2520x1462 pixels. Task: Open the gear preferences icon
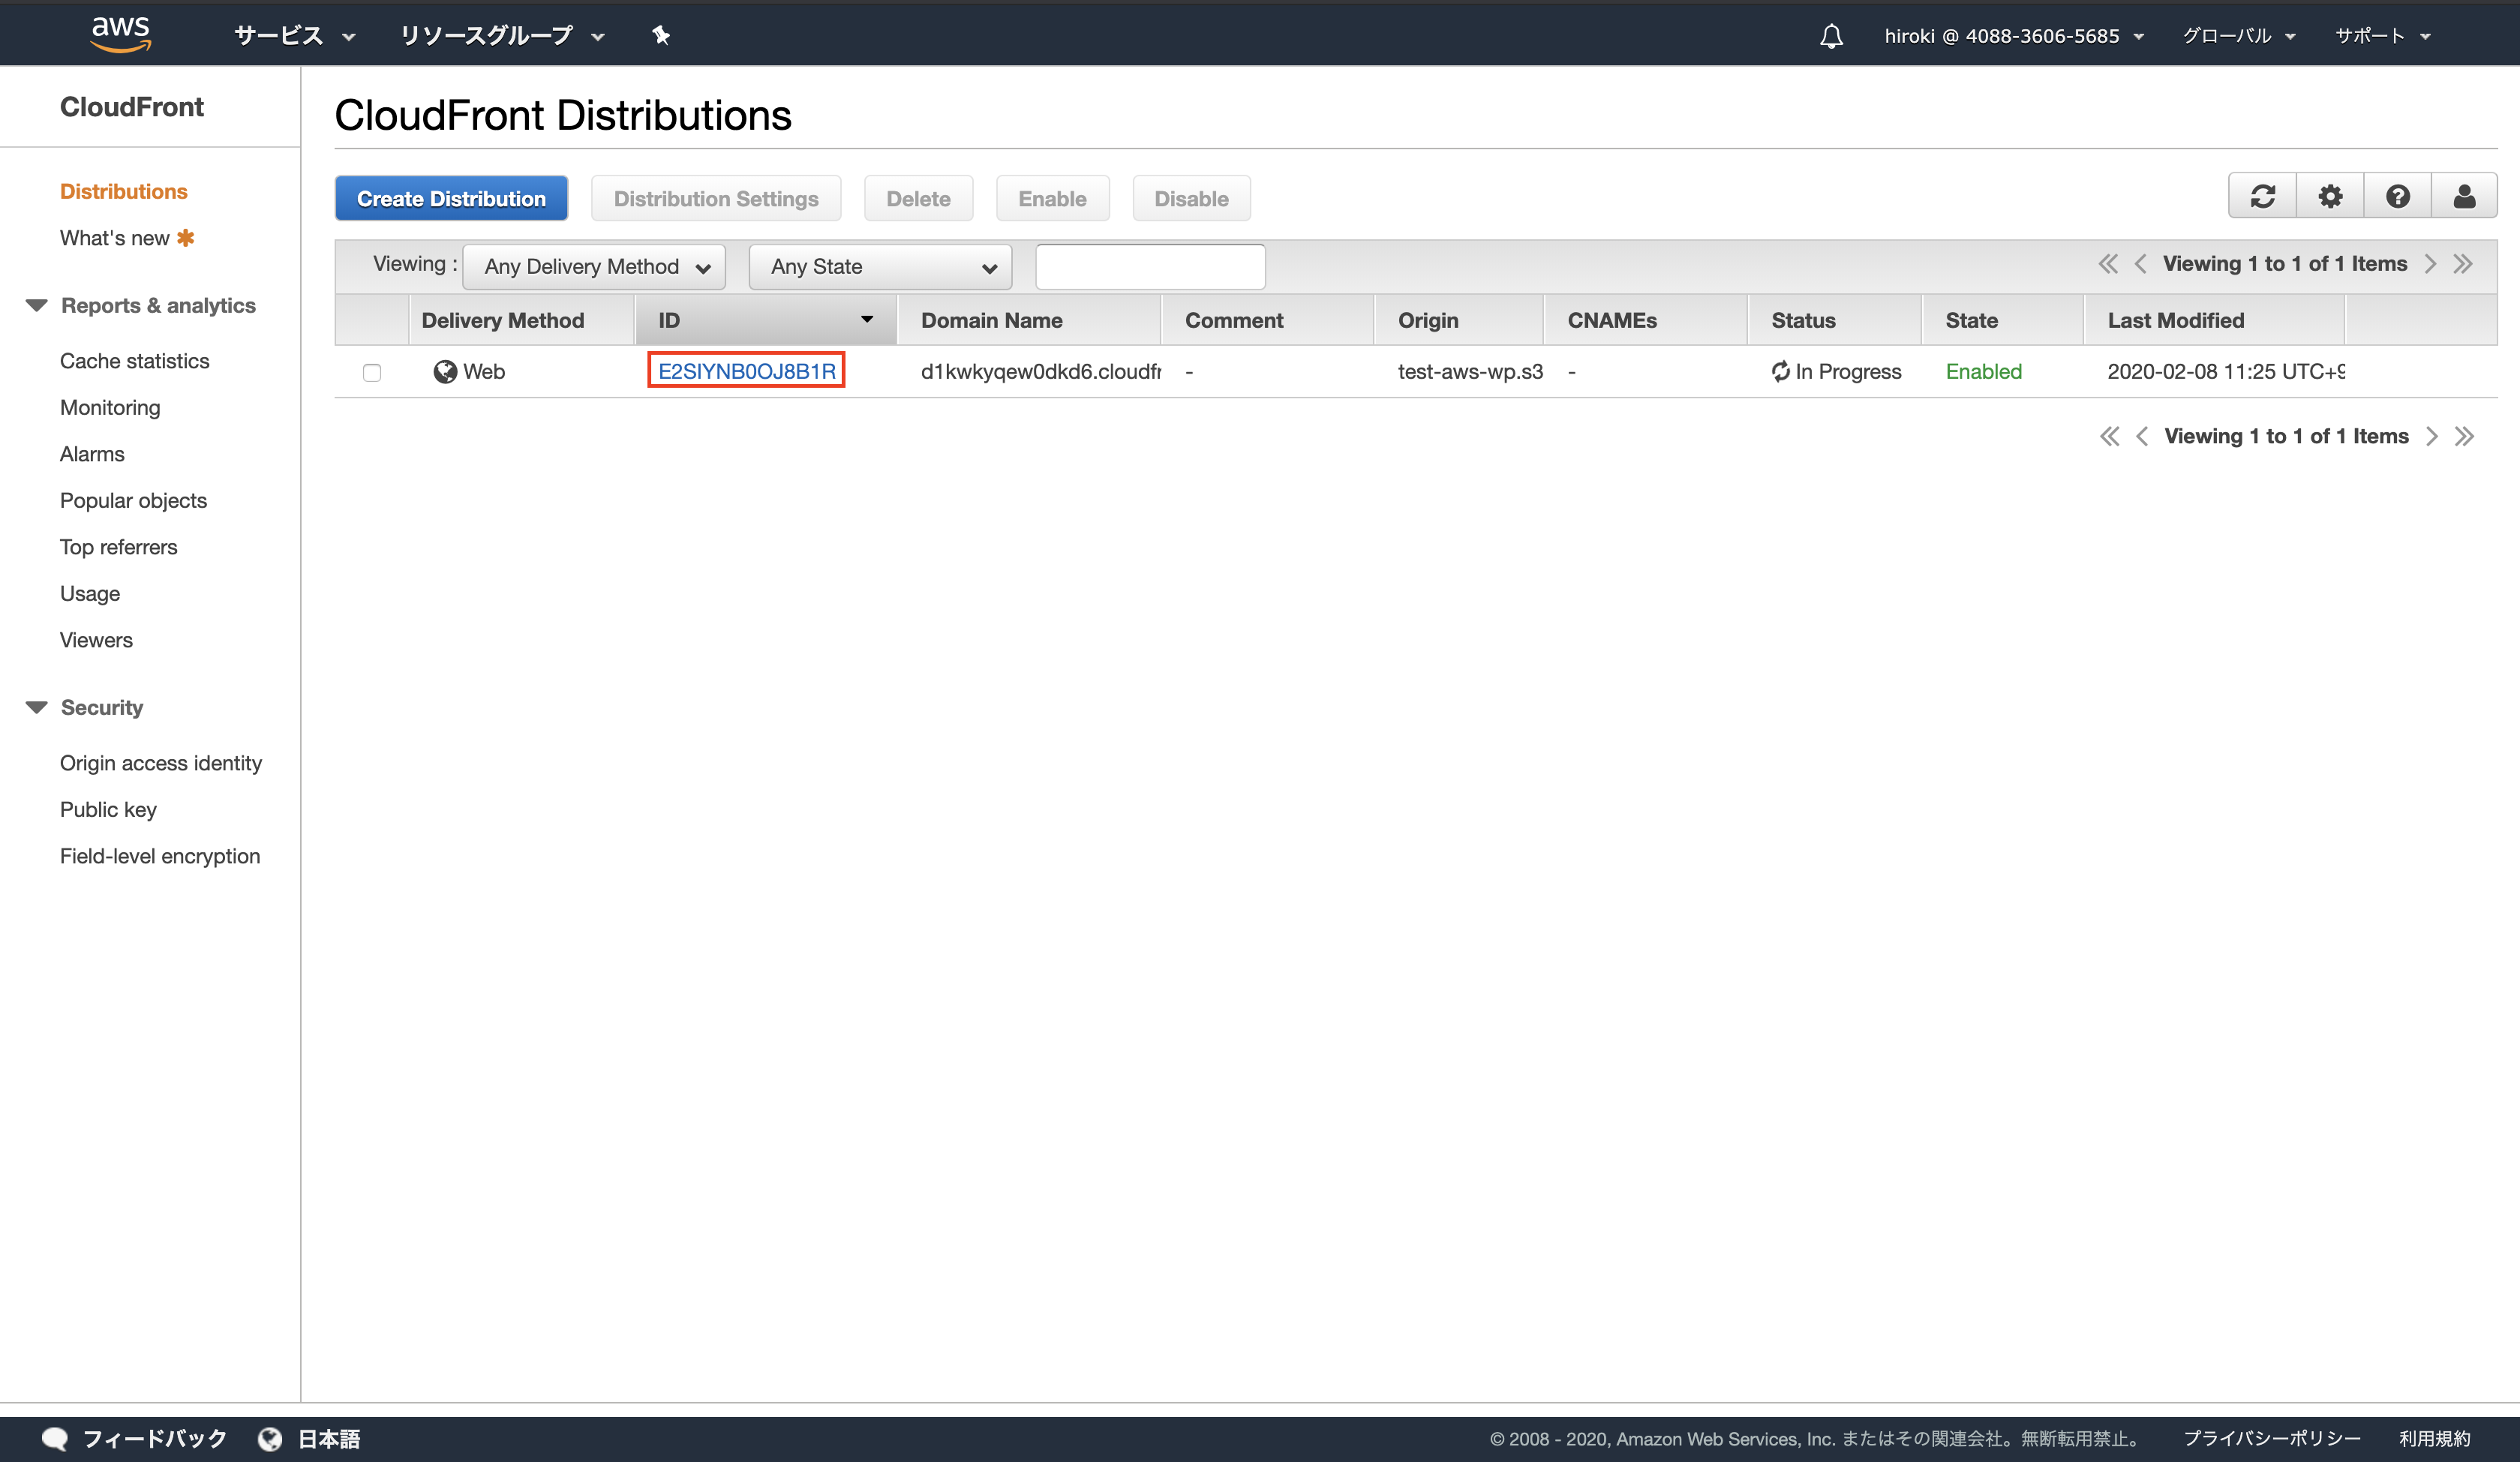(x=2330, y=197)
